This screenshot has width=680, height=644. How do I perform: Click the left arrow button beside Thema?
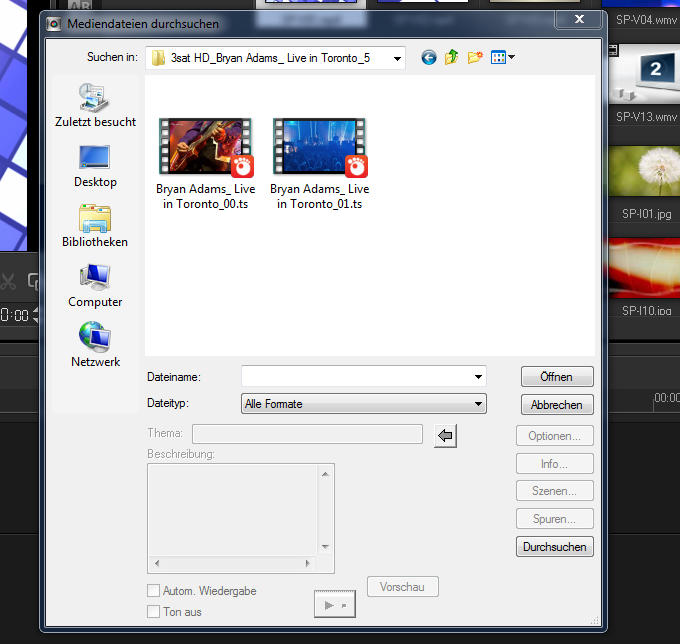tap(445, 435)
